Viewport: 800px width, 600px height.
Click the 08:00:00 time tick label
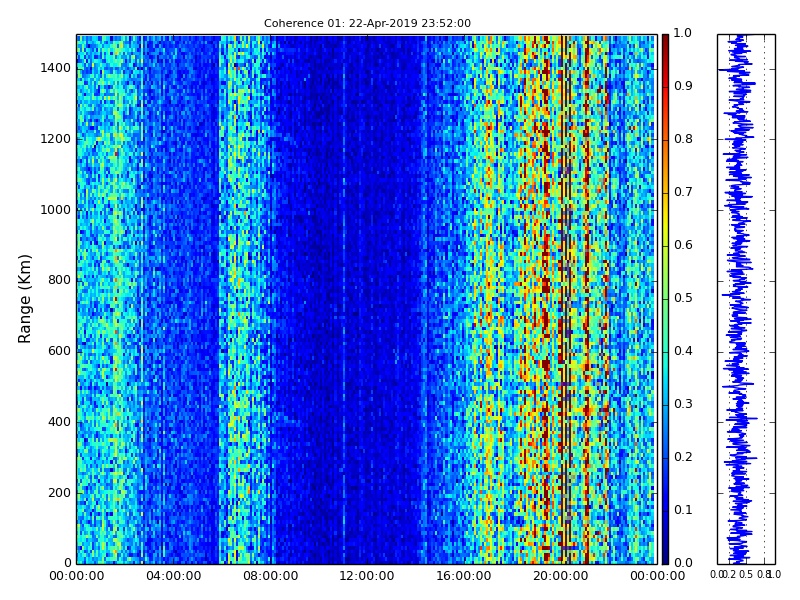[270, 577]
